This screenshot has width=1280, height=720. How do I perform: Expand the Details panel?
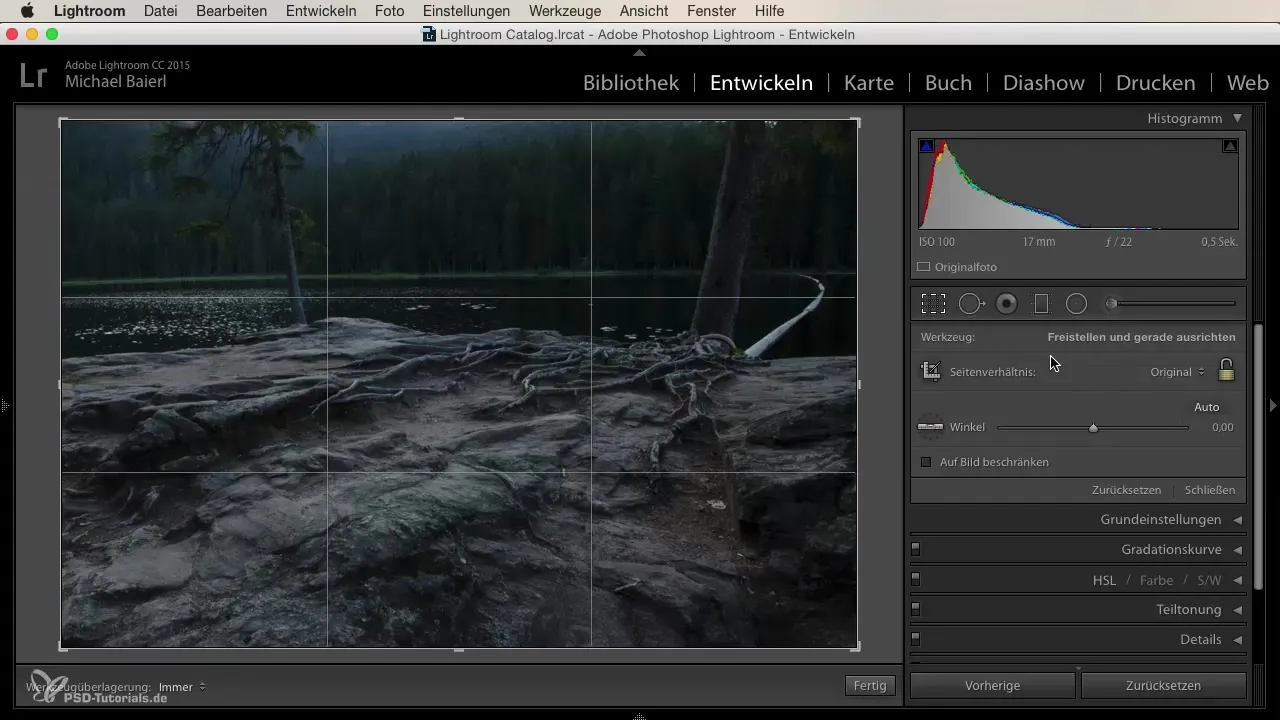point(1237,640)
